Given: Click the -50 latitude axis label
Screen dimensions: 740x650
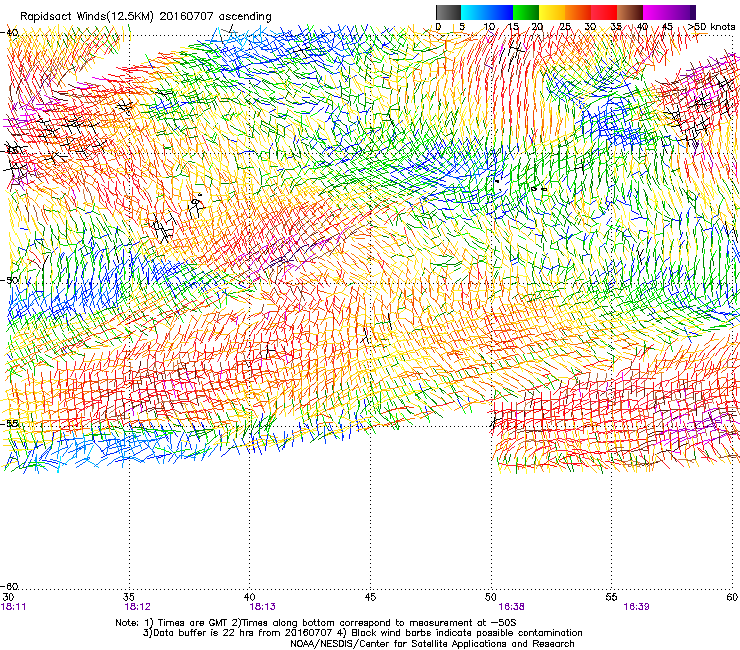Looking at the screenshot, I should click(x=9, y=280).
